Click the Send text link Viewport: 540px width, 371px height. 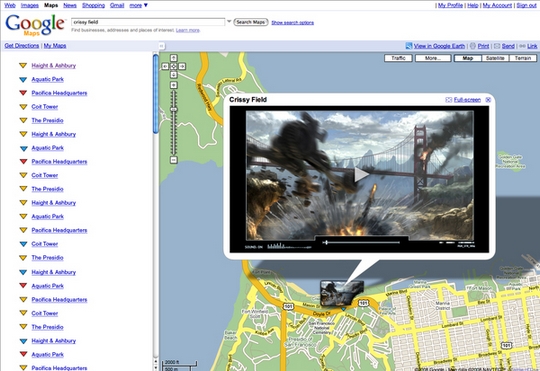pos(508,46)
